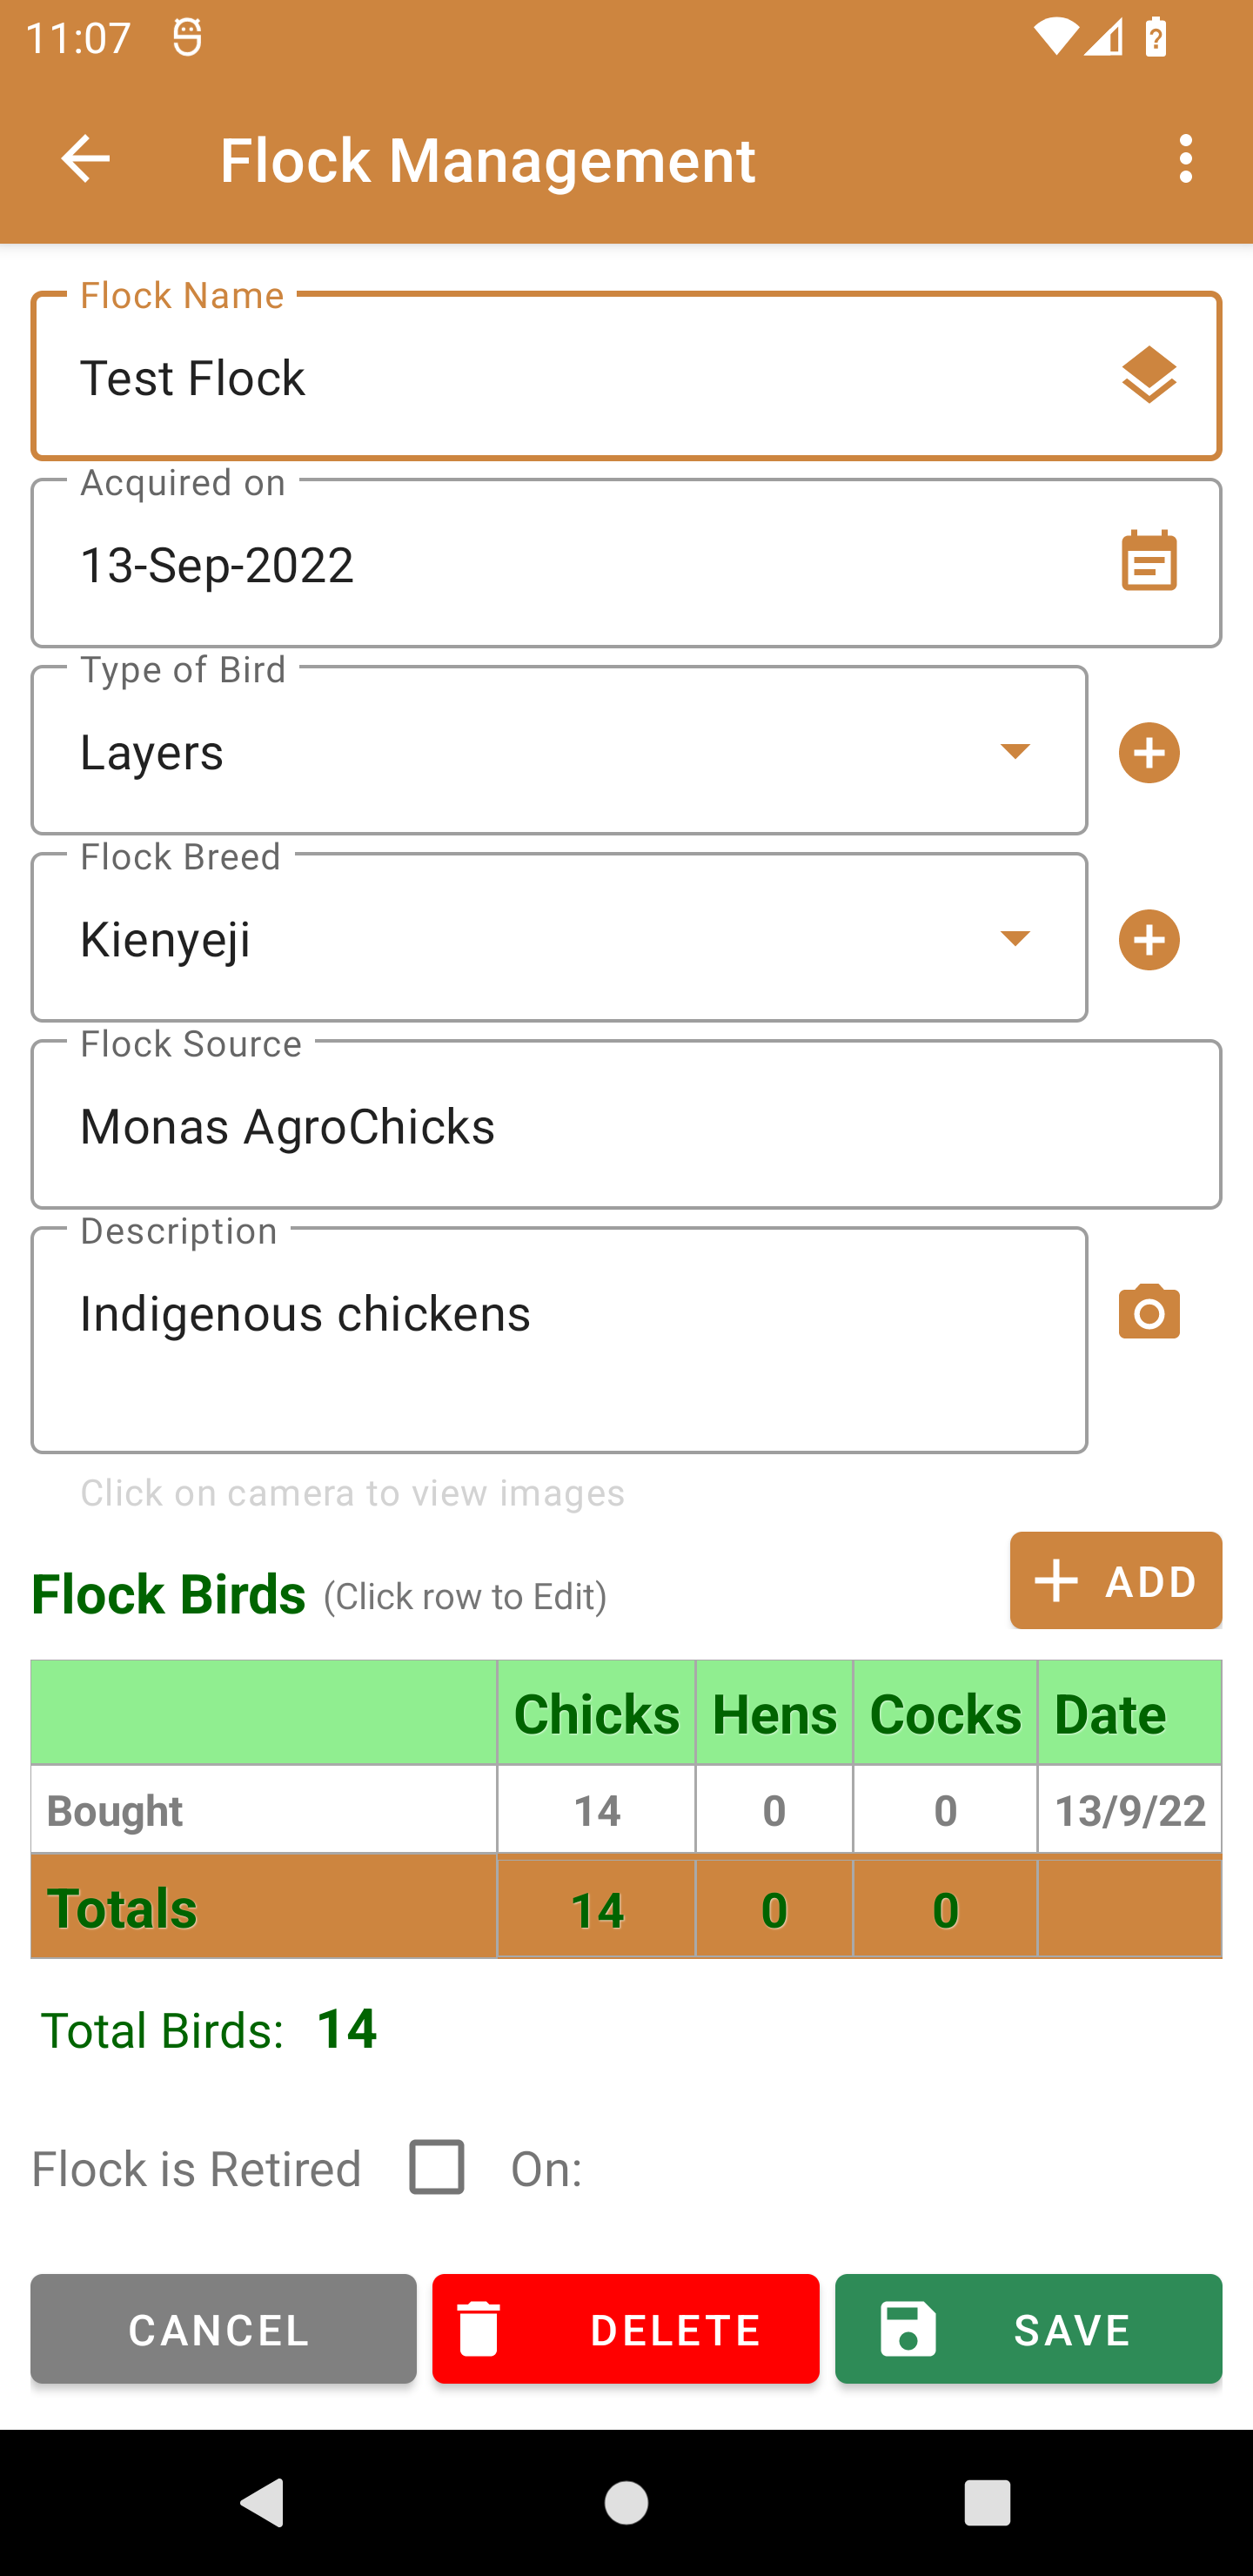The image size is (1253, 2576).
Task: Focus the Flock Source text field
Action: pyautogui.click(x=625, y=1126)
